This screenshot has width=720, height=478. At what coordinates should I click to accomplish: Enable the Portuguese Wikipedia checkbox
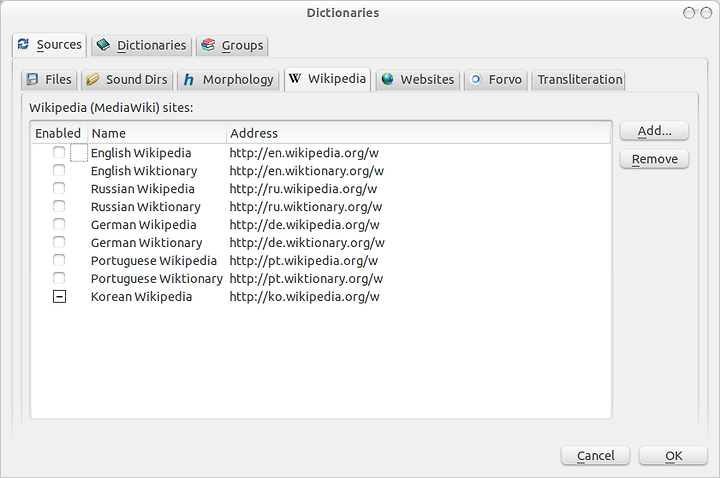click(59, 260)
